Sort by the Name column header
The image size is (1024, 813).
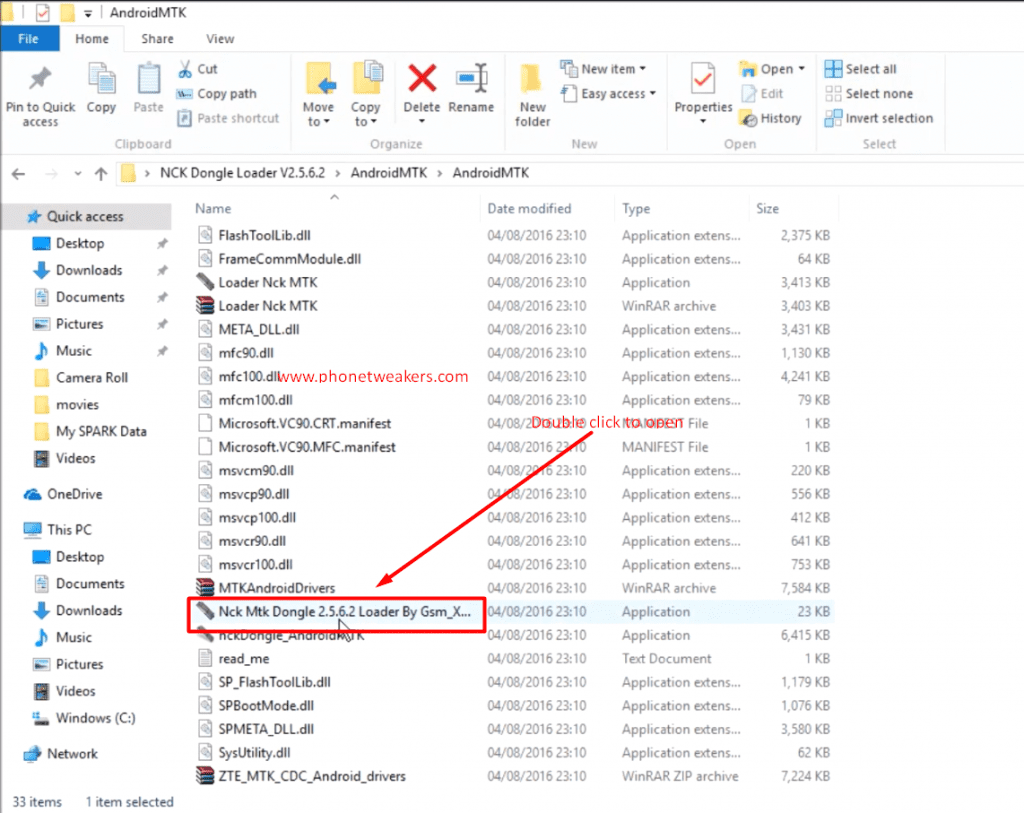pyautogui.click(x=213, y=208)
